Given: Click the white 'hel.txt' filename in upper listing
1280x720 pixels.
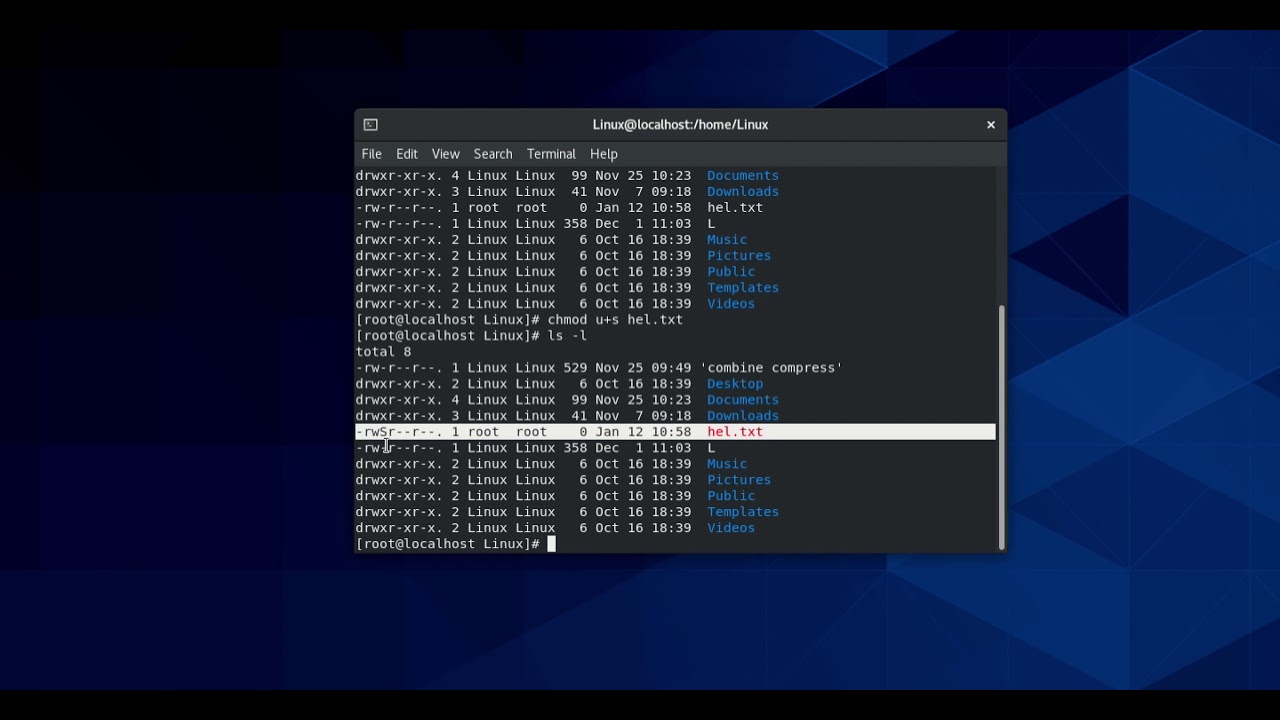Looking at the screenshot, I should tap(735, 208).
